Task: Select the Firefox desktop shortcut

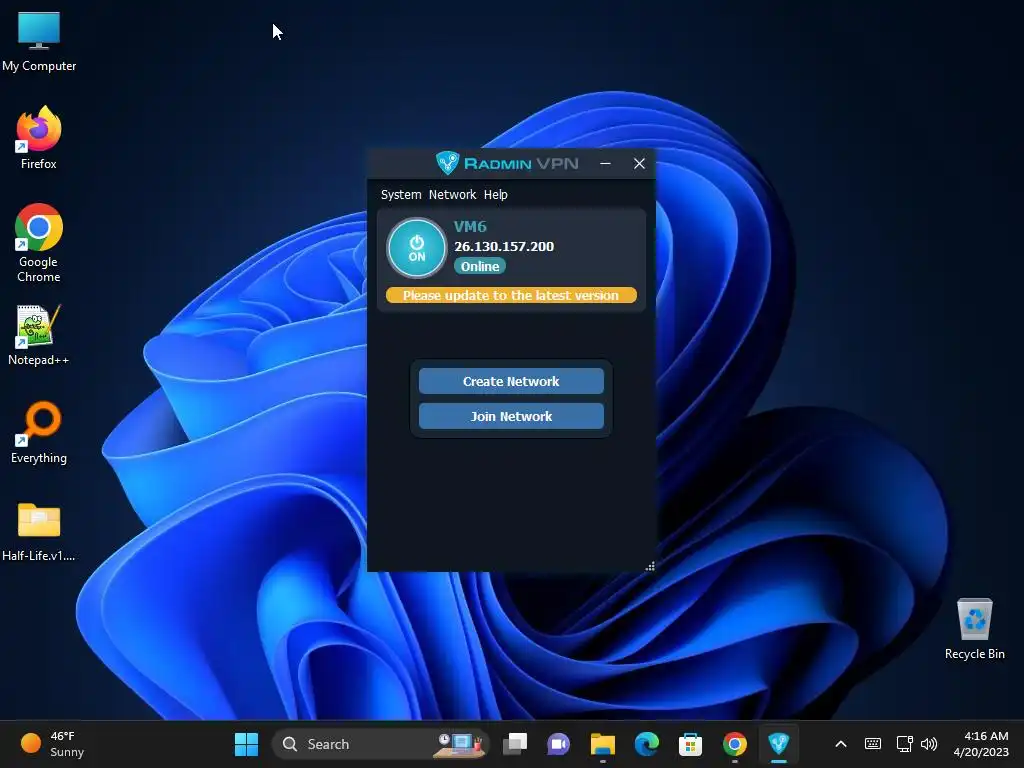Action: 39,138
